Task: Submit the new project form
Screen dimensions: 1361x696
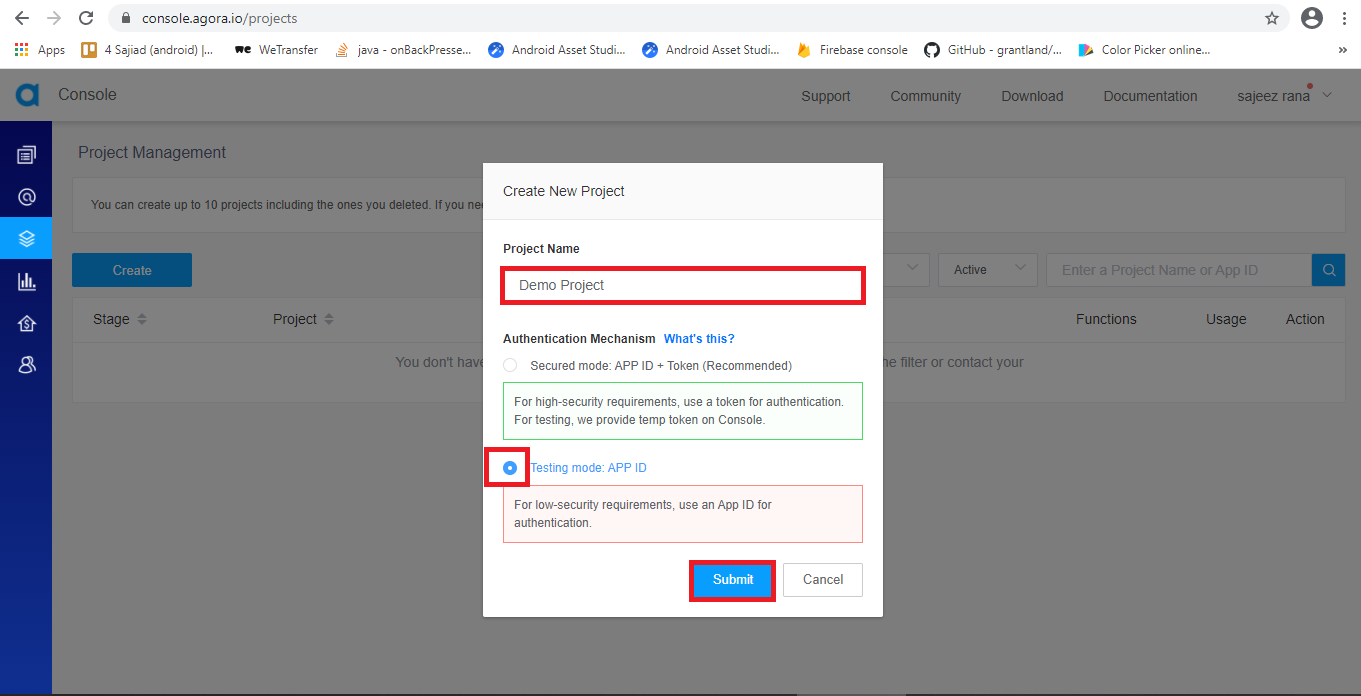Action: click(x=732, y=580)
